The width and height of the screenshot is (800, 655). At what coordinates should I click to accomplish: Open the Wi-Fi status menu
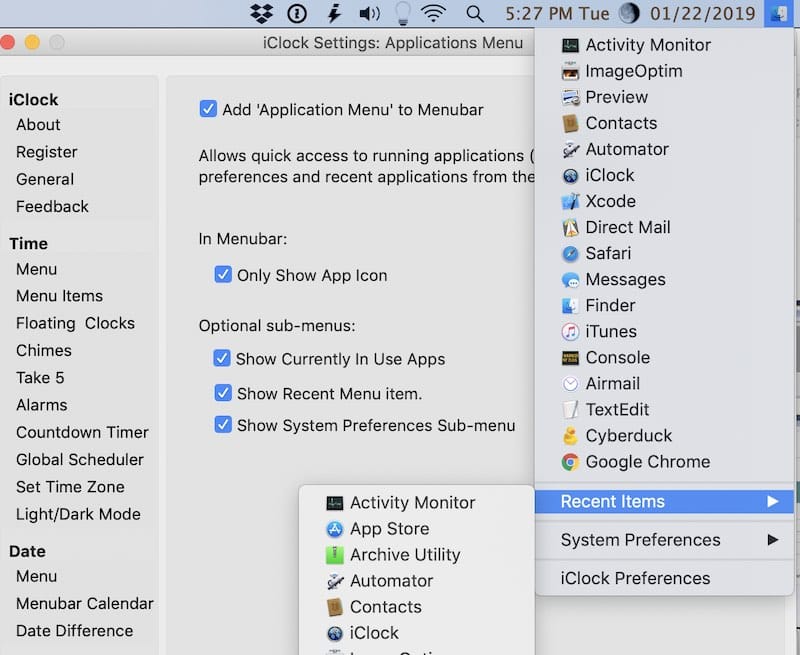click(434, 14)
